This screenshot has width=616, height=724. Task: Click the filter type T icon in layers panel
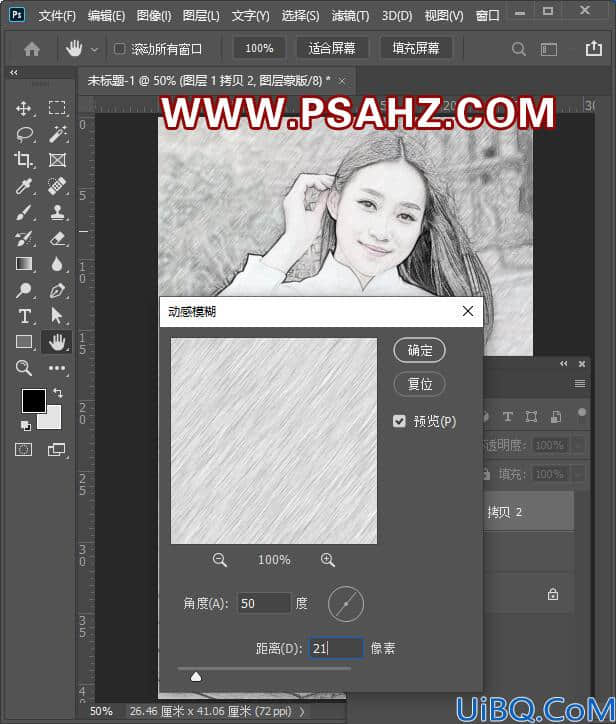click(507, 417)
